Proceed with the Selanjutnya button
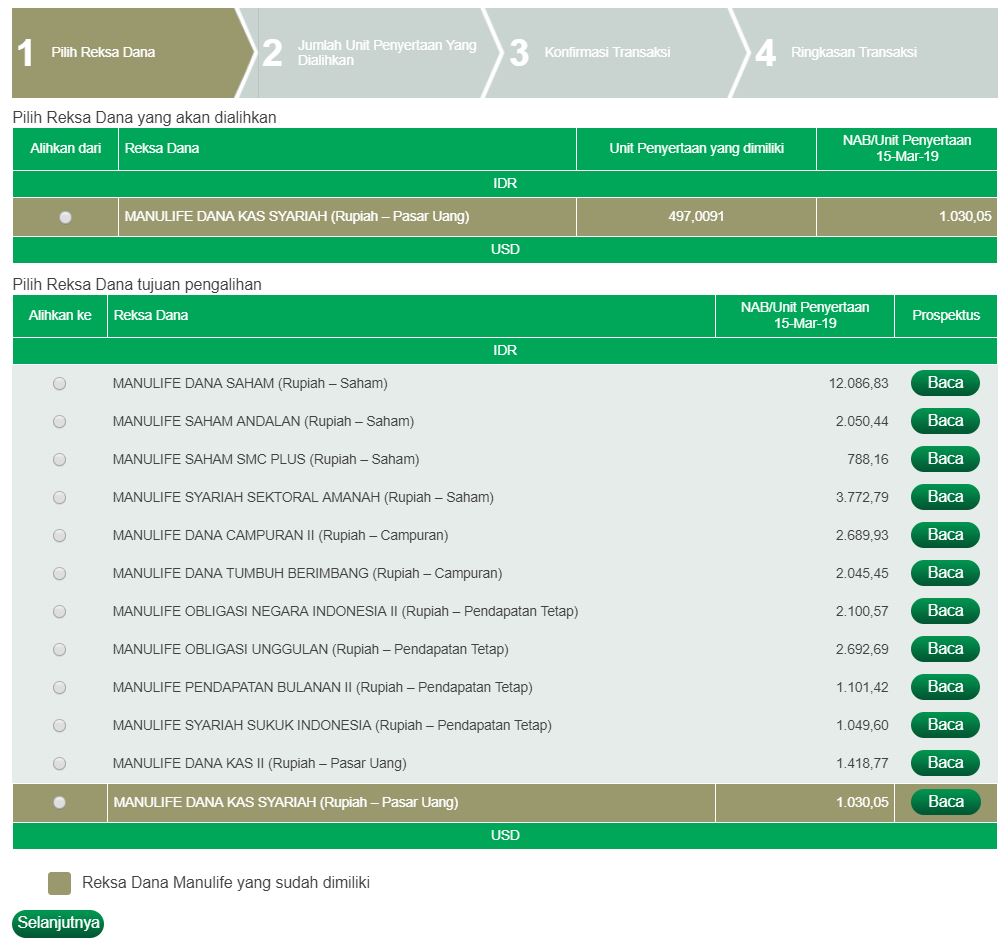This screenshot has height=948, width=1008. tap(58, 923)
